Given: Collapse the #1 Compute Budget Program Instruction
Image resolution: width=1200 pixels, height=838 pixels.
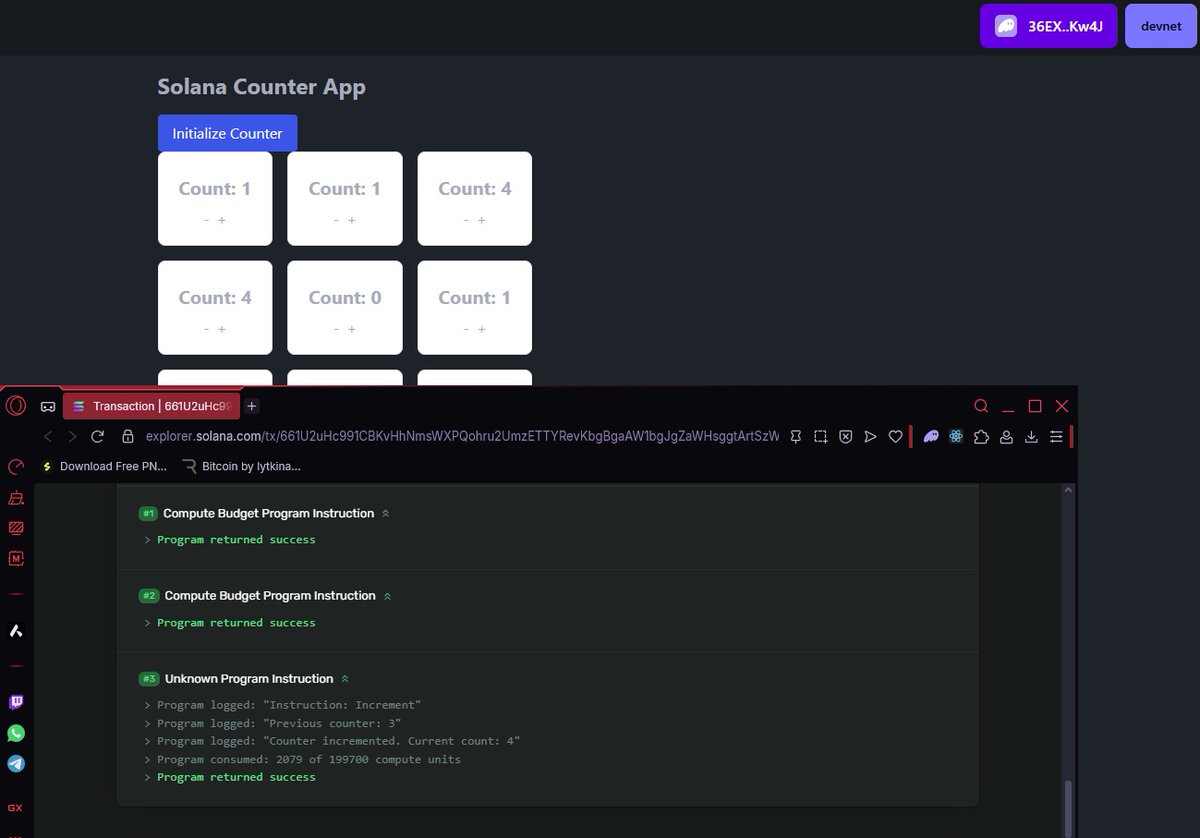Looking at the screenshot, I should pyautogui.click(x=386, y=514).
